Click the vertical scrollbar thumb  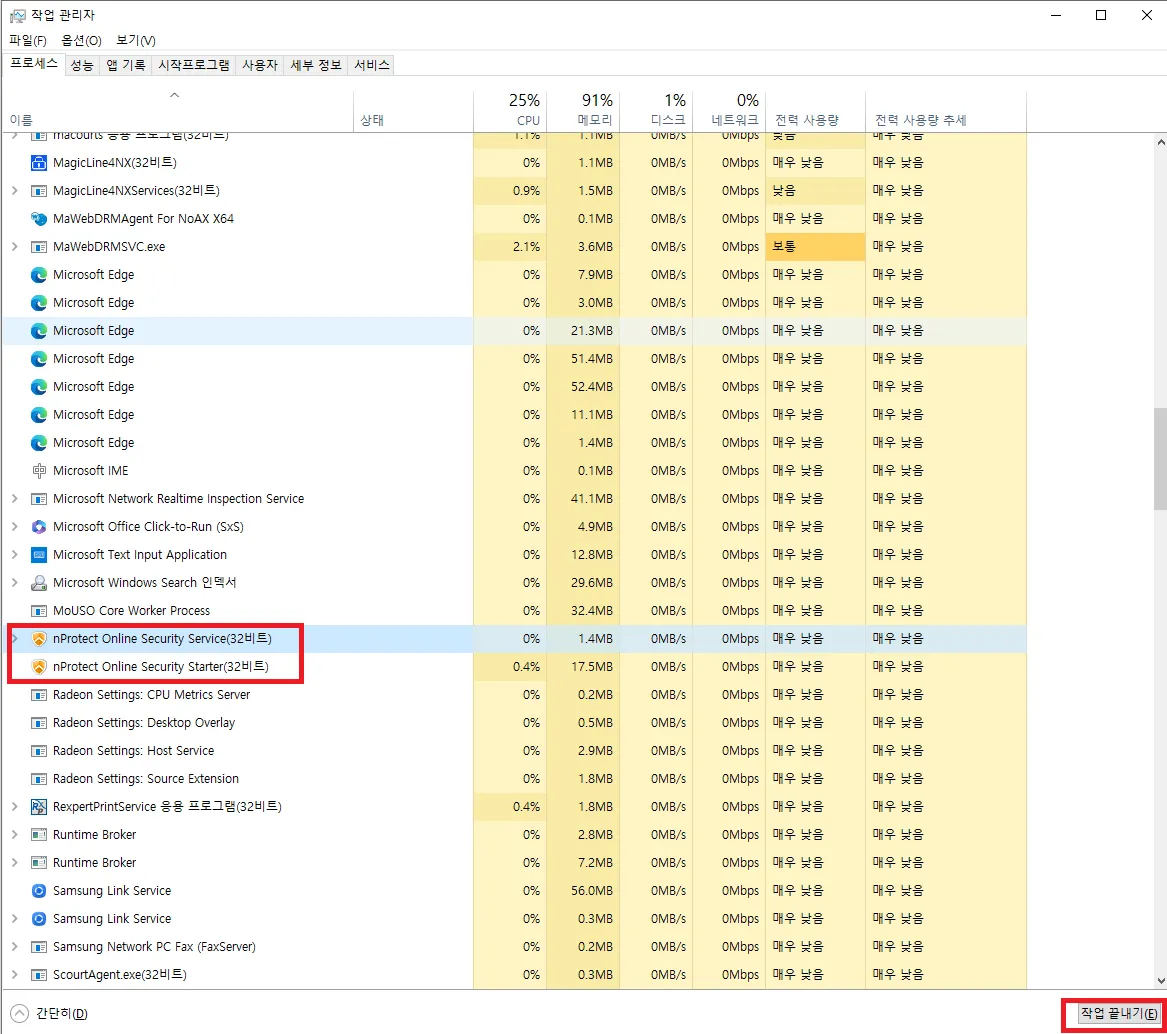point(1160,459)
